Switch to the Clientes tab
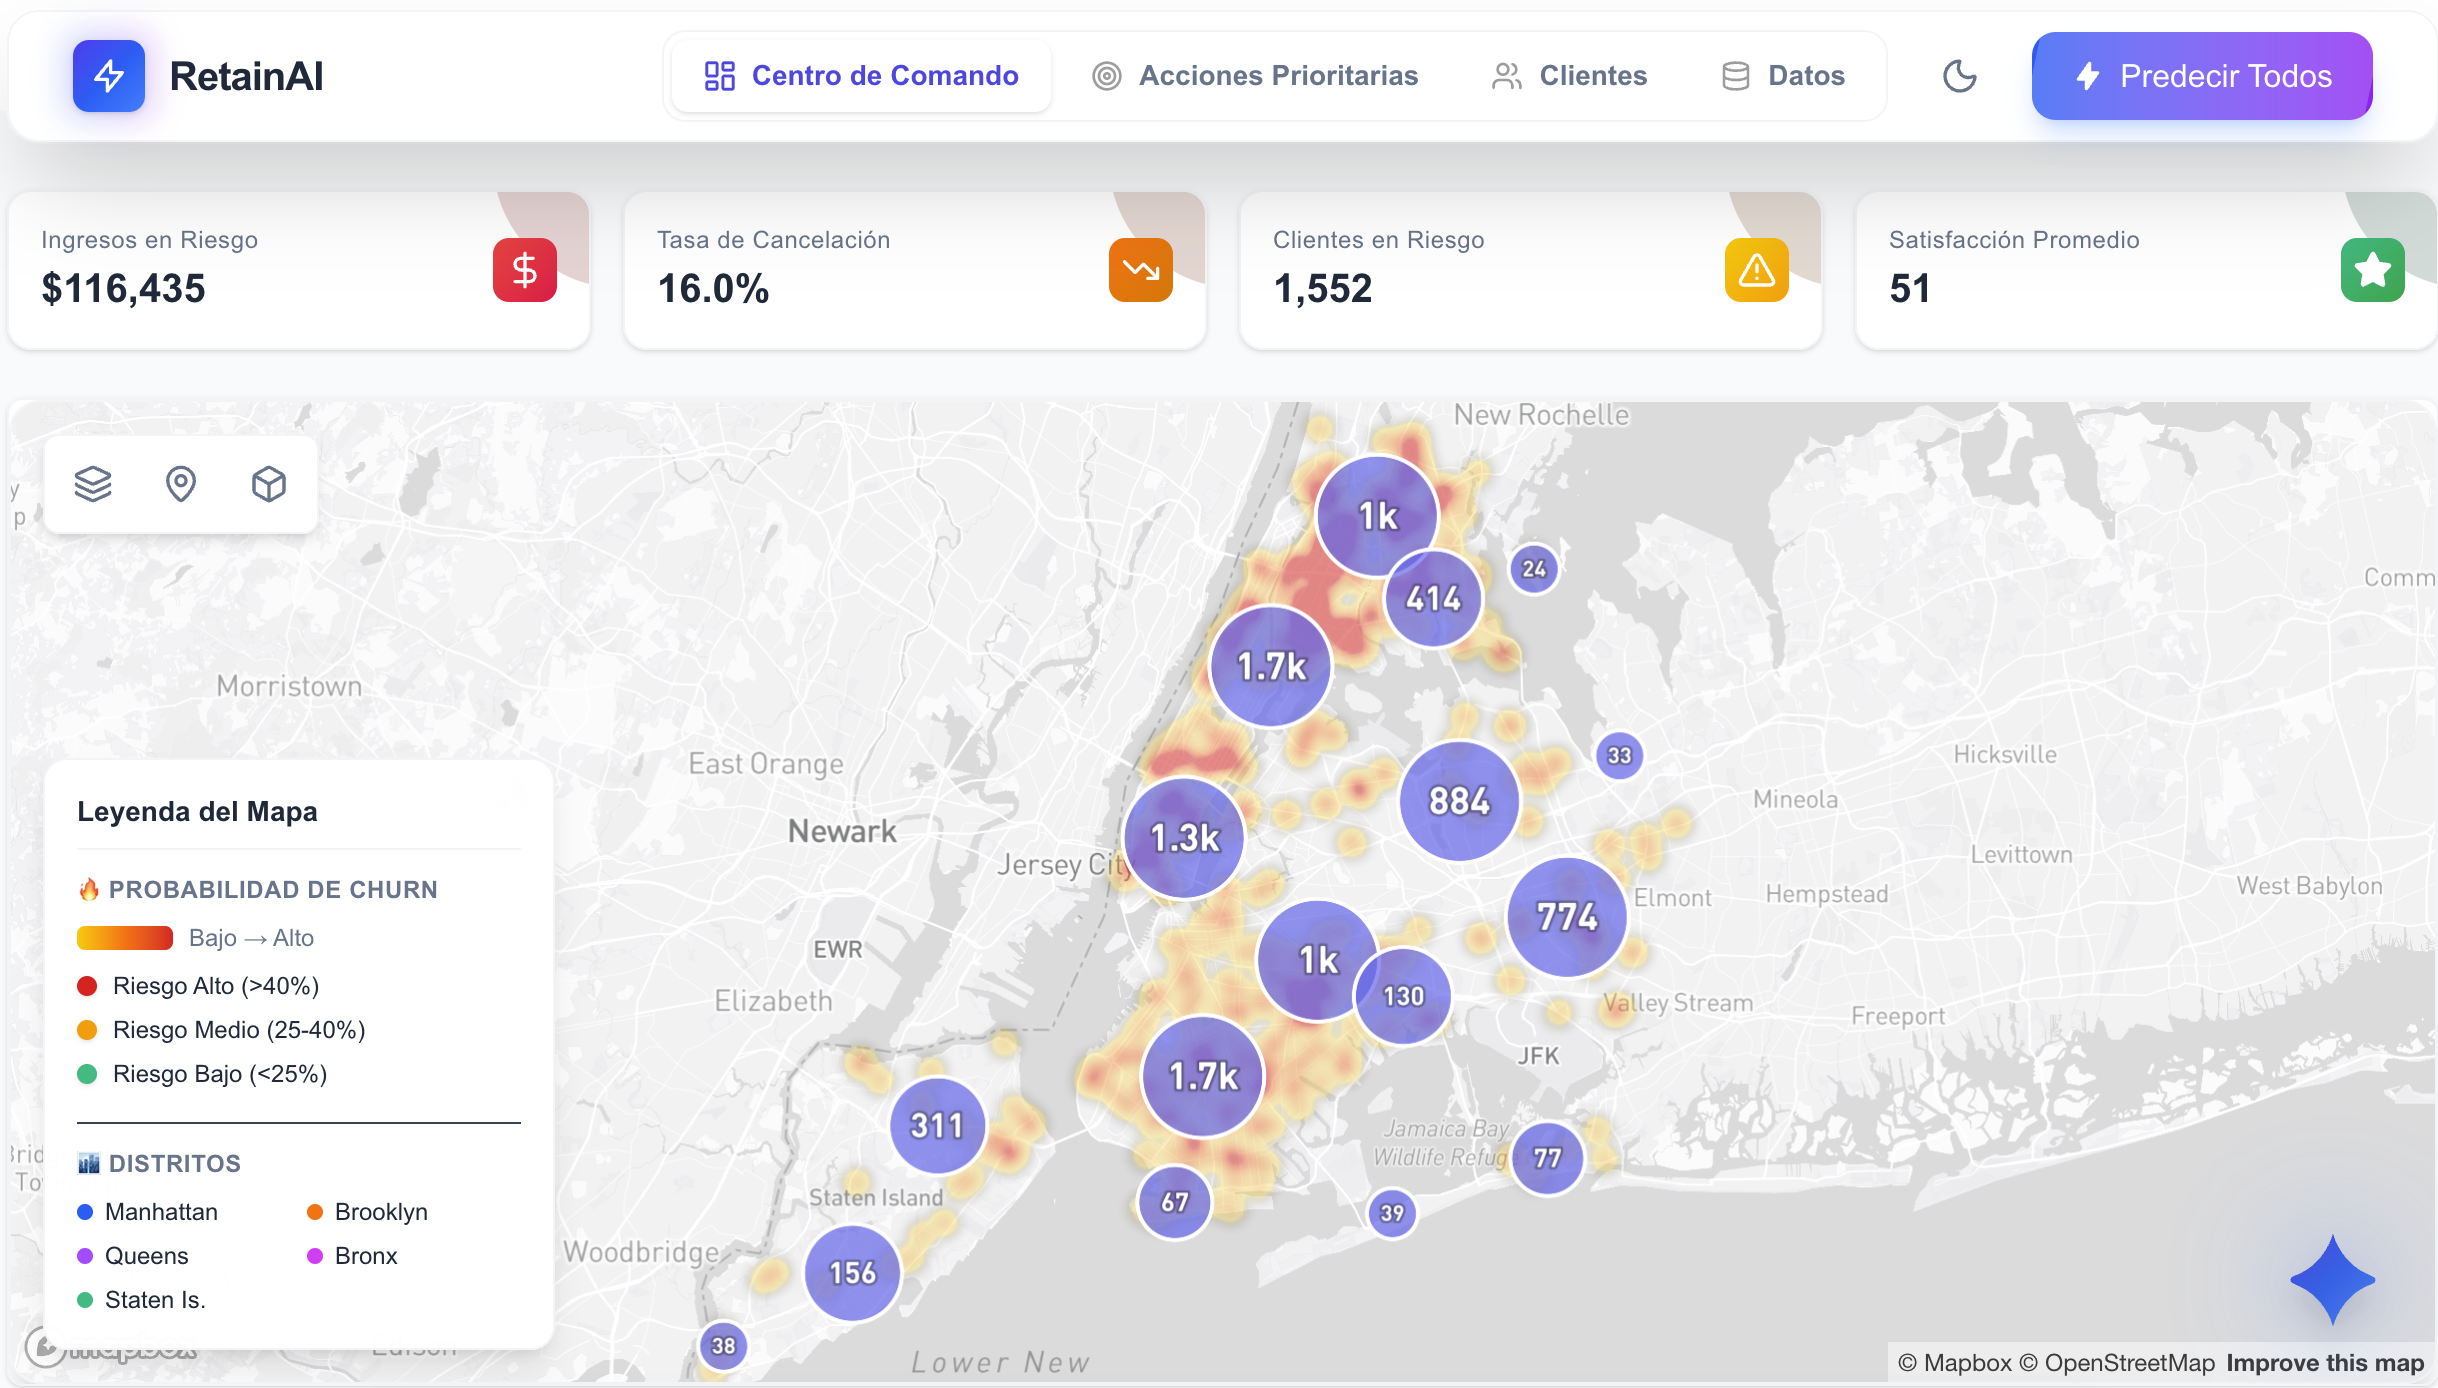The image size is (2438, 1388). [x=1569, y=76]
